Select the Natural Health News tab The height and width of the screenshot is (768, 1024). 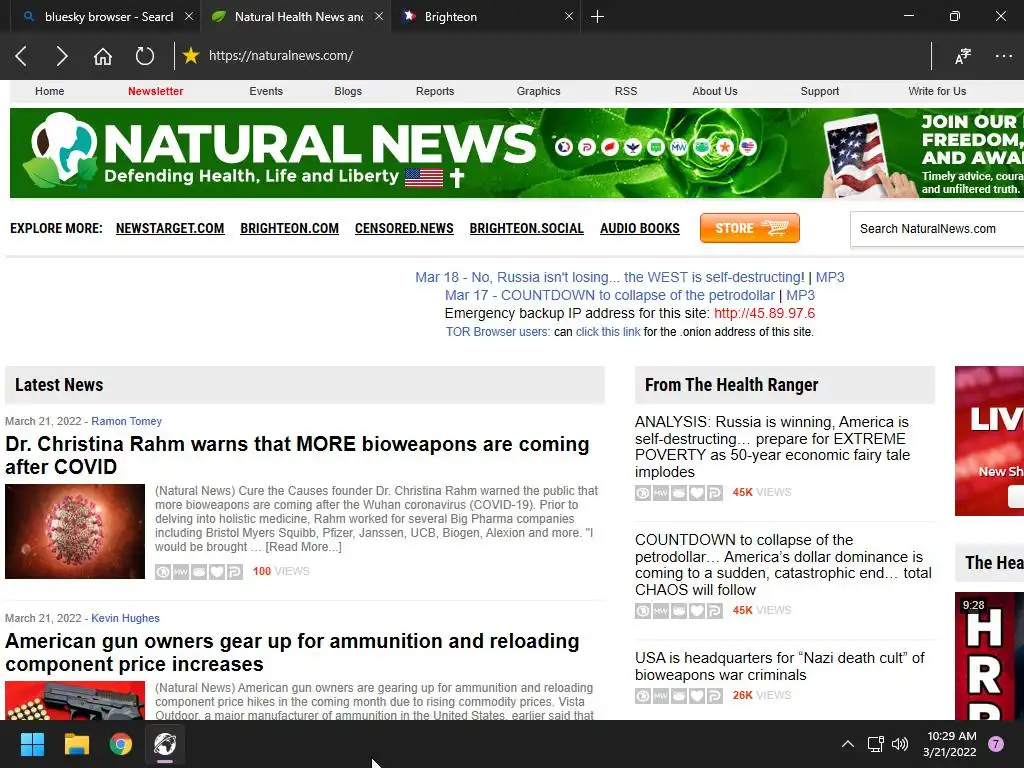pos(296,16)
